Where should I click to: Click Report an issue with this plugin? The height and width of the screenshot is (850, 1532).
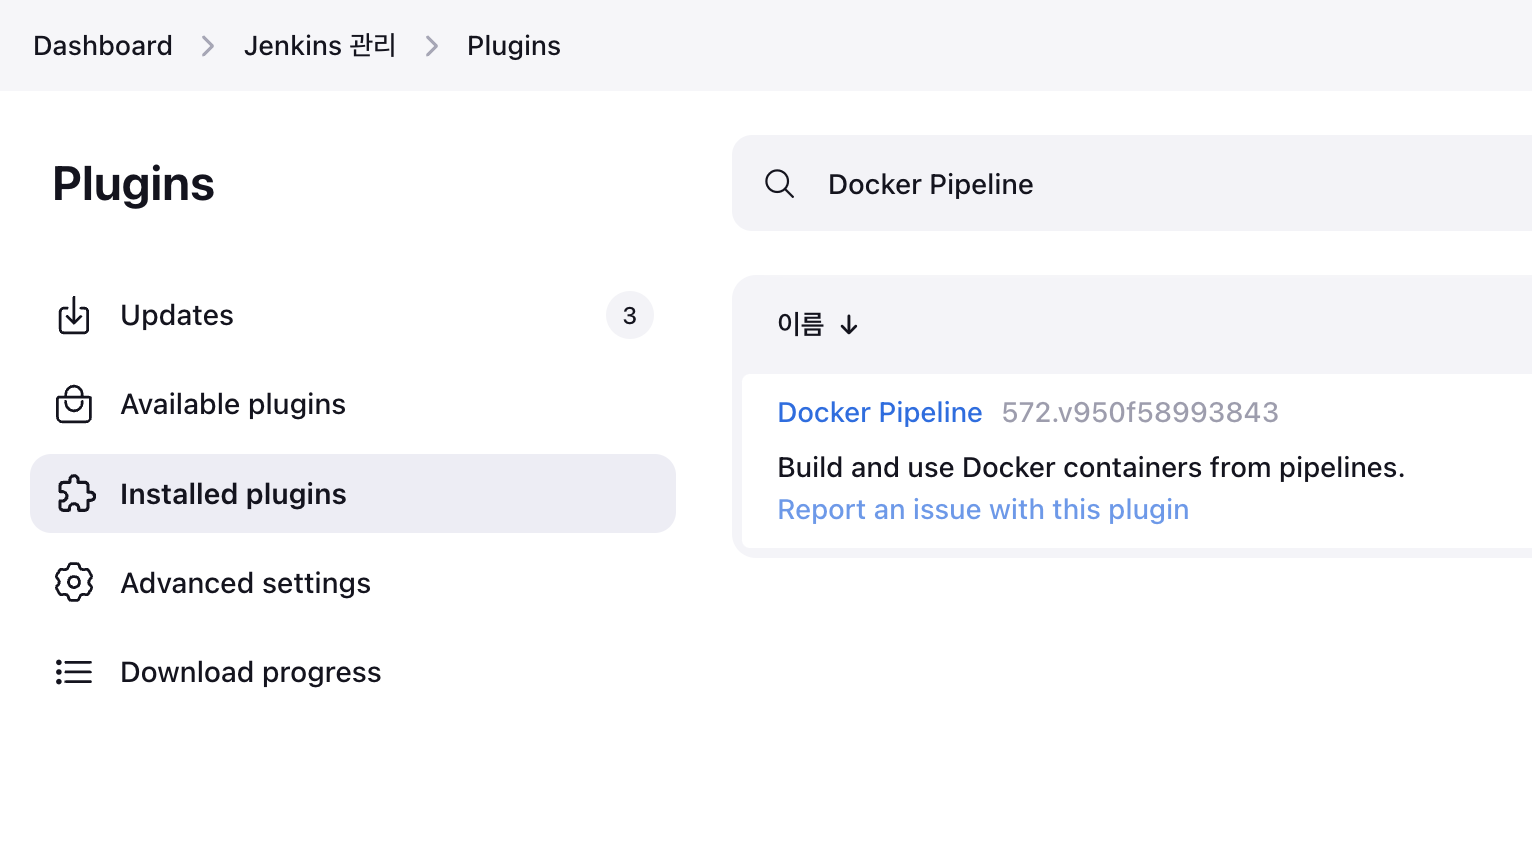coord(983,510)
